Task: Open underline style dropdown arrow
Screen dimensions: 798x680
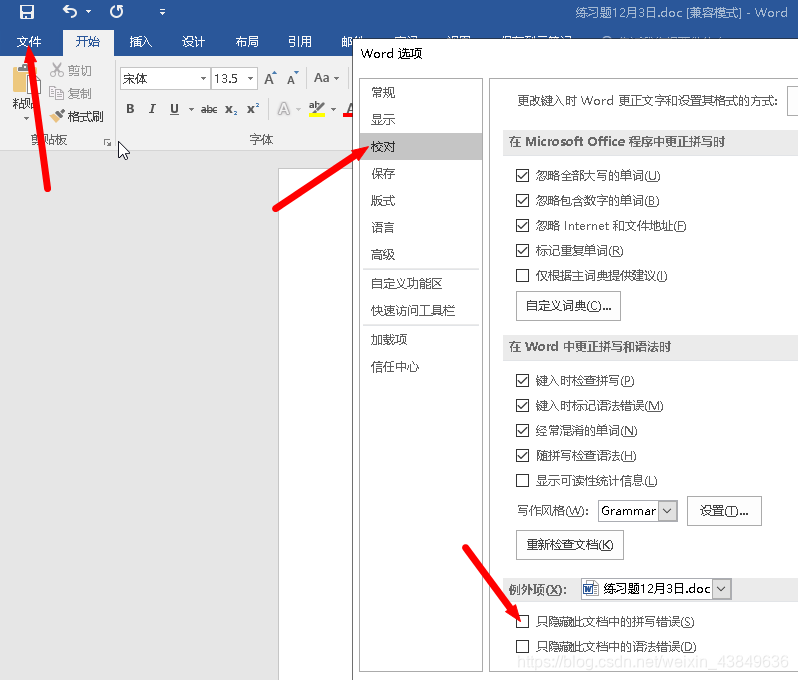Action: (191, 109)
